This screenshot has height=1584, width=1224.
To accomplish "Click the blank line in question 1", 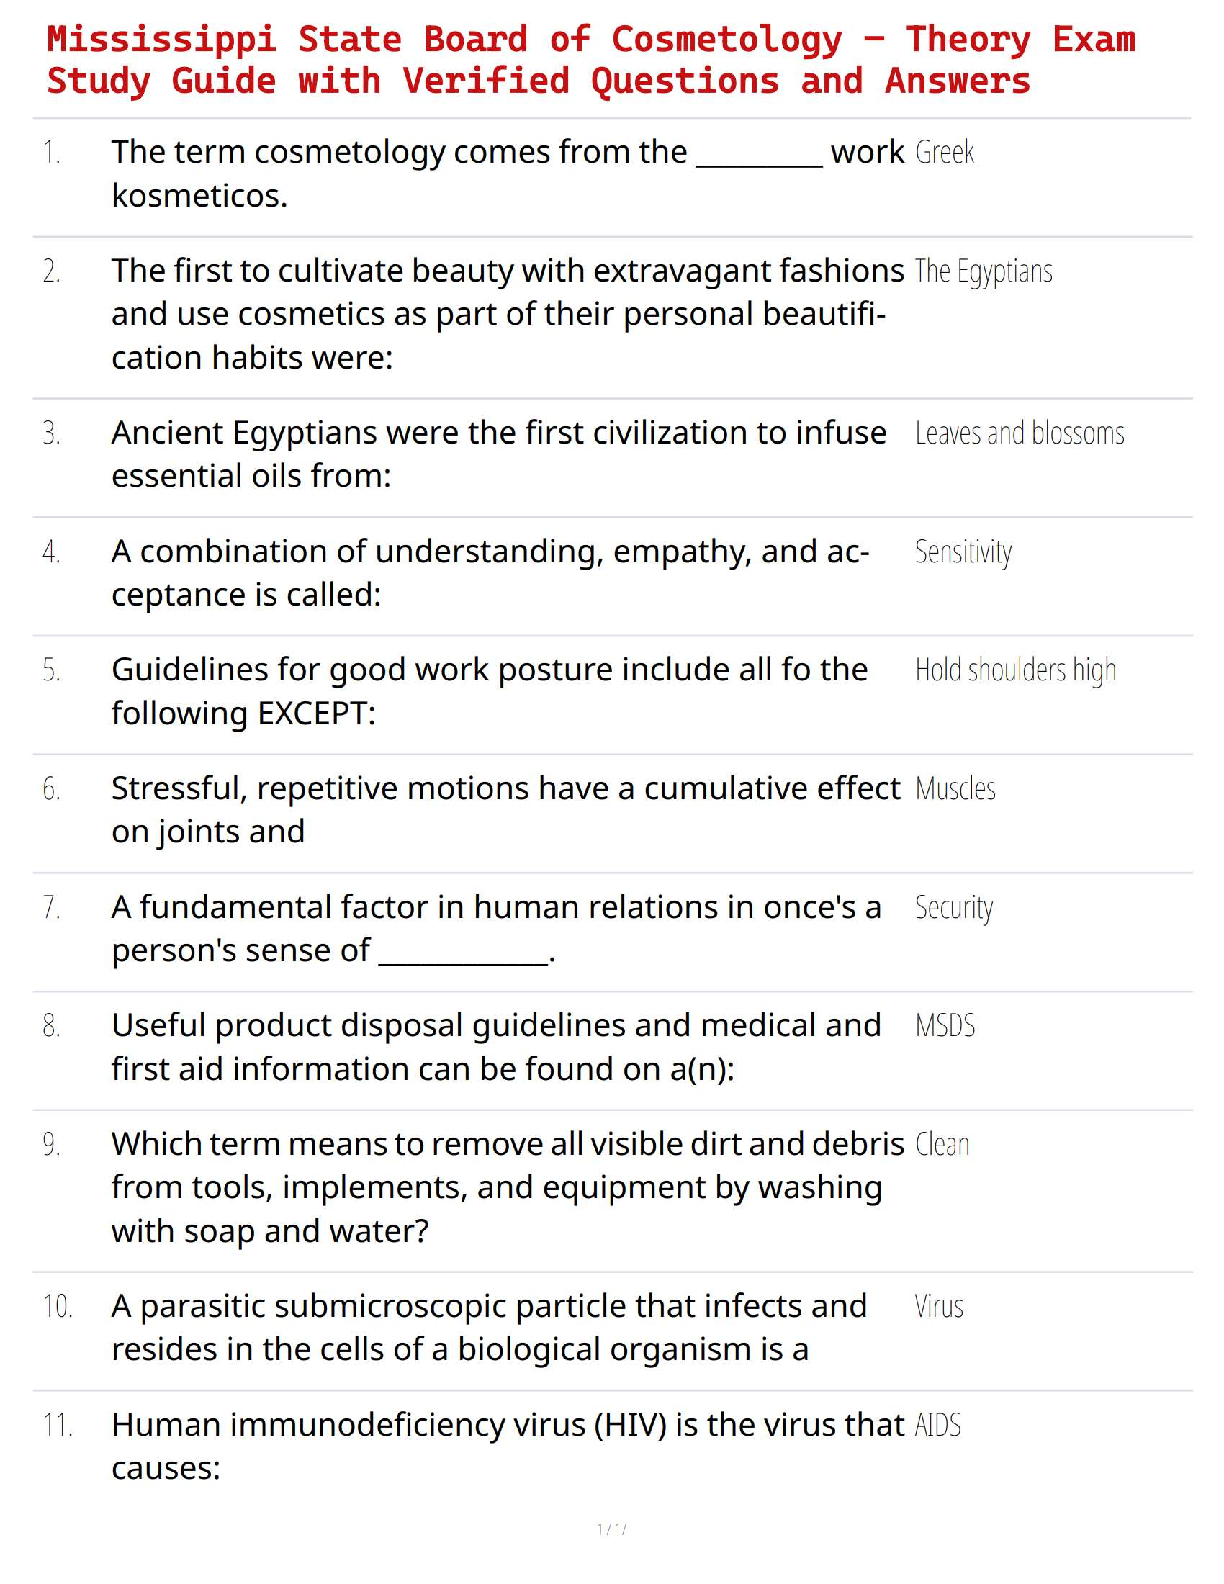I will pyautogui.click(x=758, y=160).
